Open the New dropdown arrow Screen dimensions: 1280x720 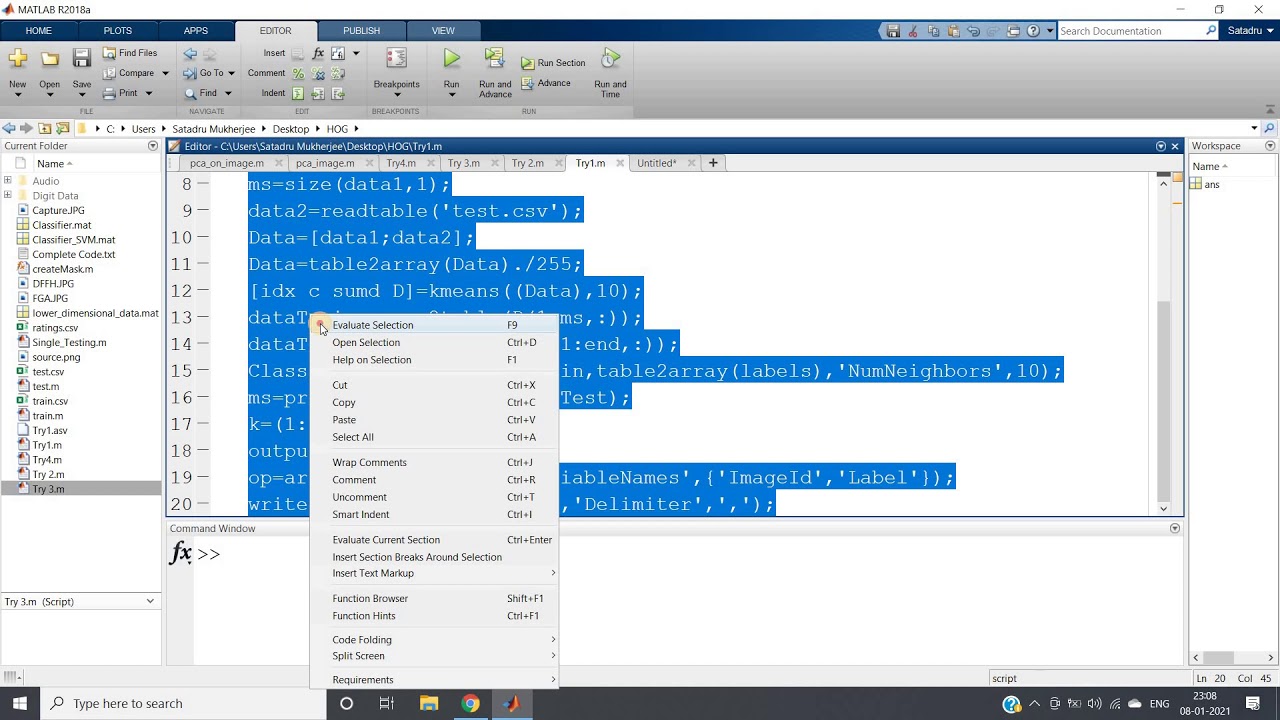pos(18,95)
